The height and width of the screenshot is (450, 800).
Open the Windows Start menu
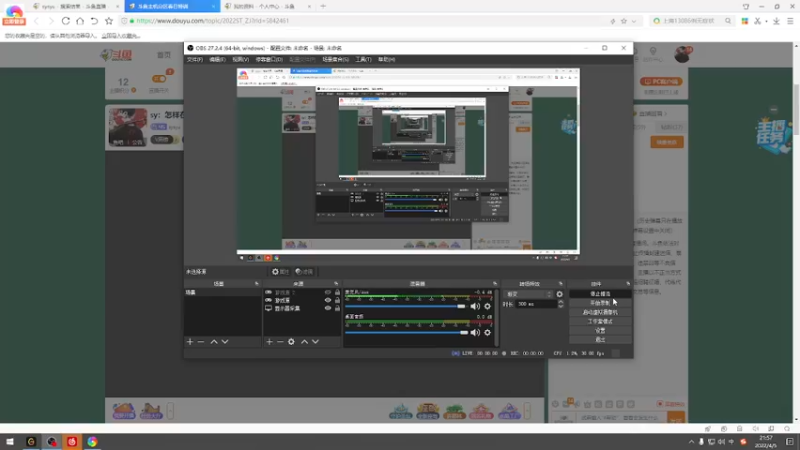tap(10, 441)
